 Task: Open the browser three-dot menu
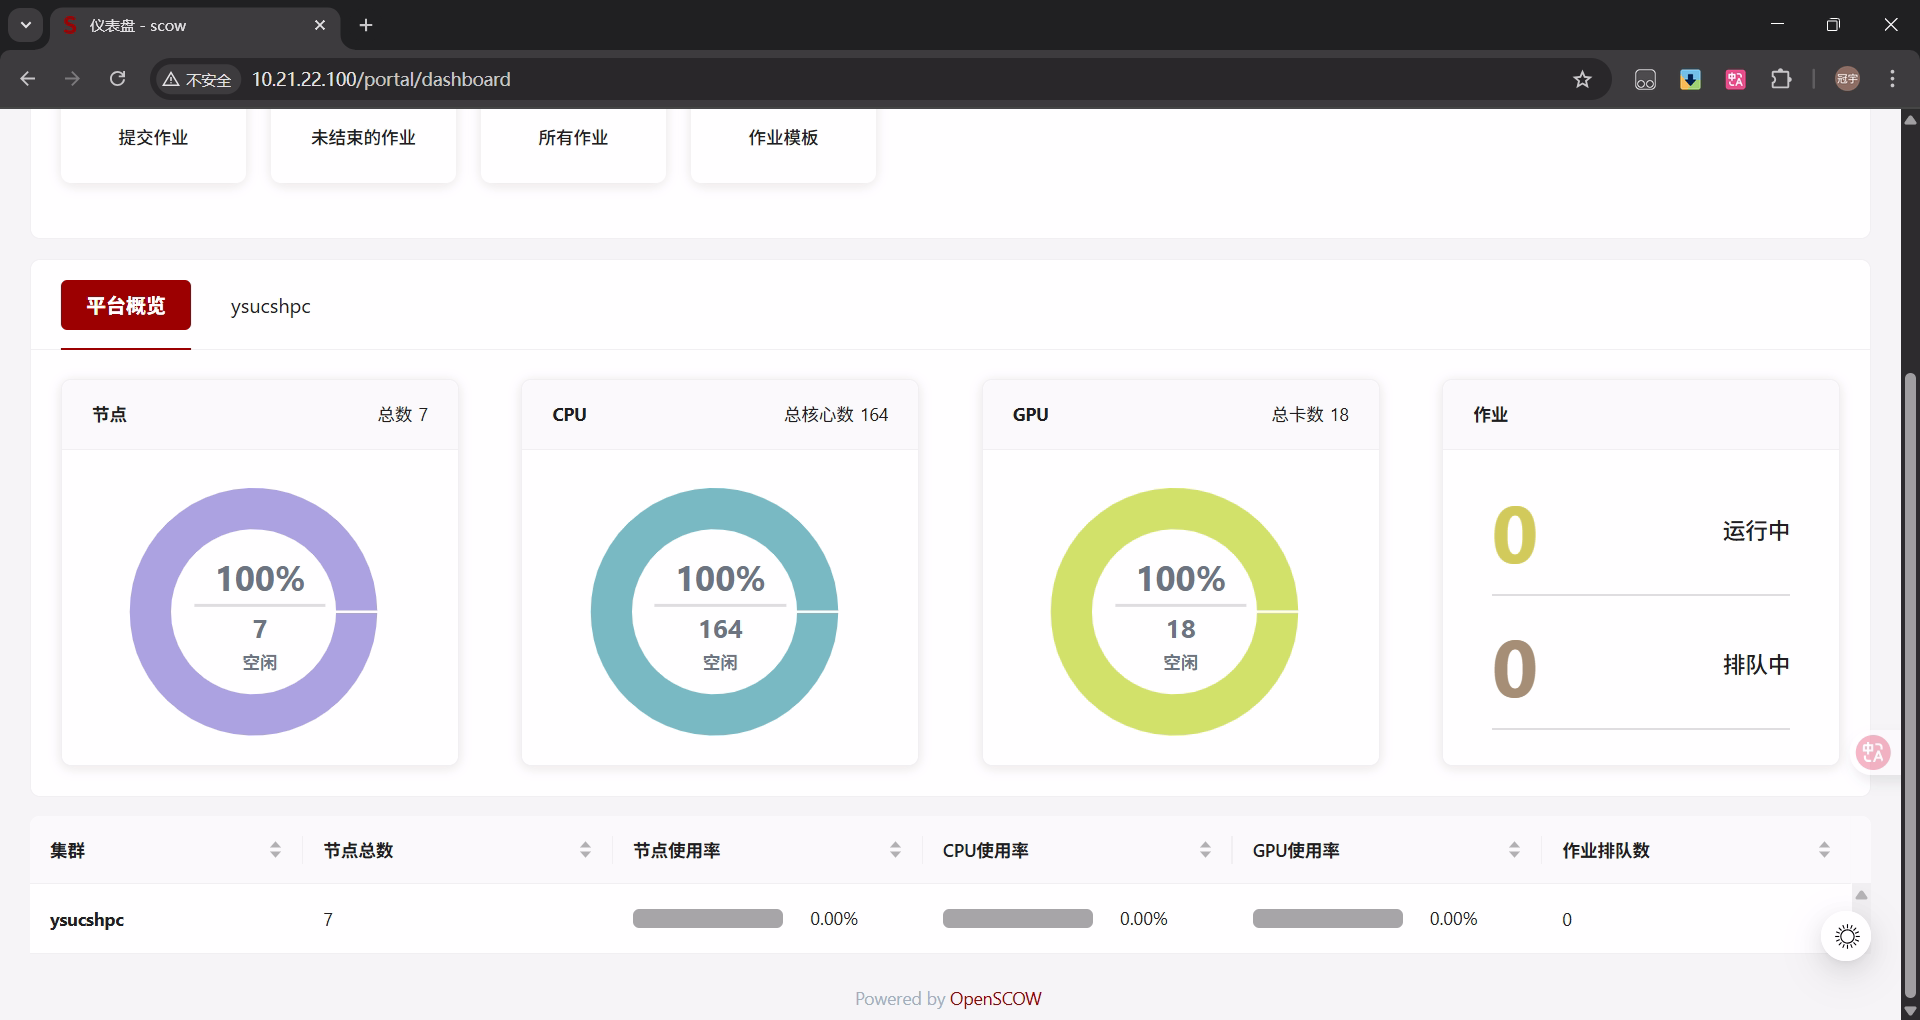1892,79
